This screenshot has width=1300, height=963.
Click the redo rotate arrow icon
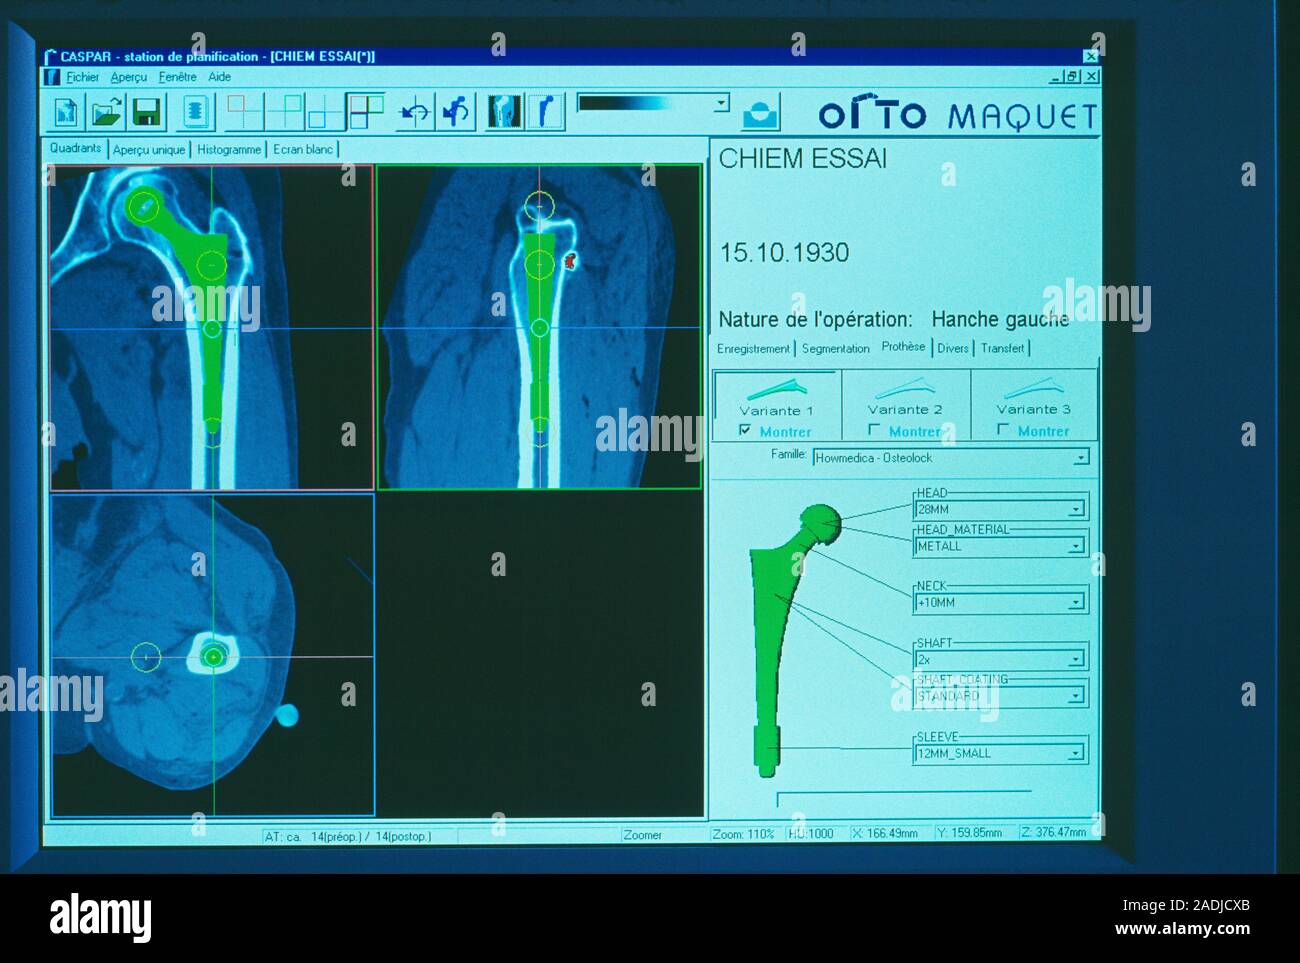pos(456,112)
